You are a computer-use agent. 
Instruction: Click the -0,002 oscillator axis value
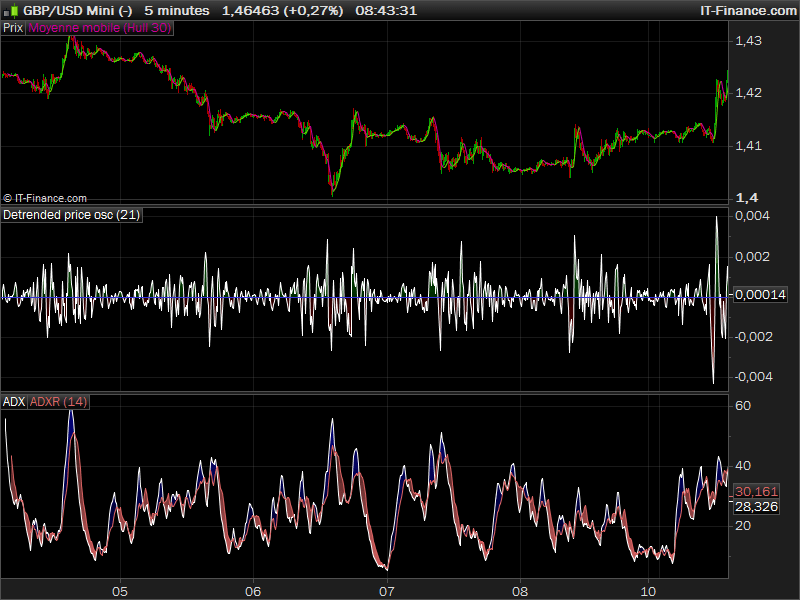tap(753, 337)
